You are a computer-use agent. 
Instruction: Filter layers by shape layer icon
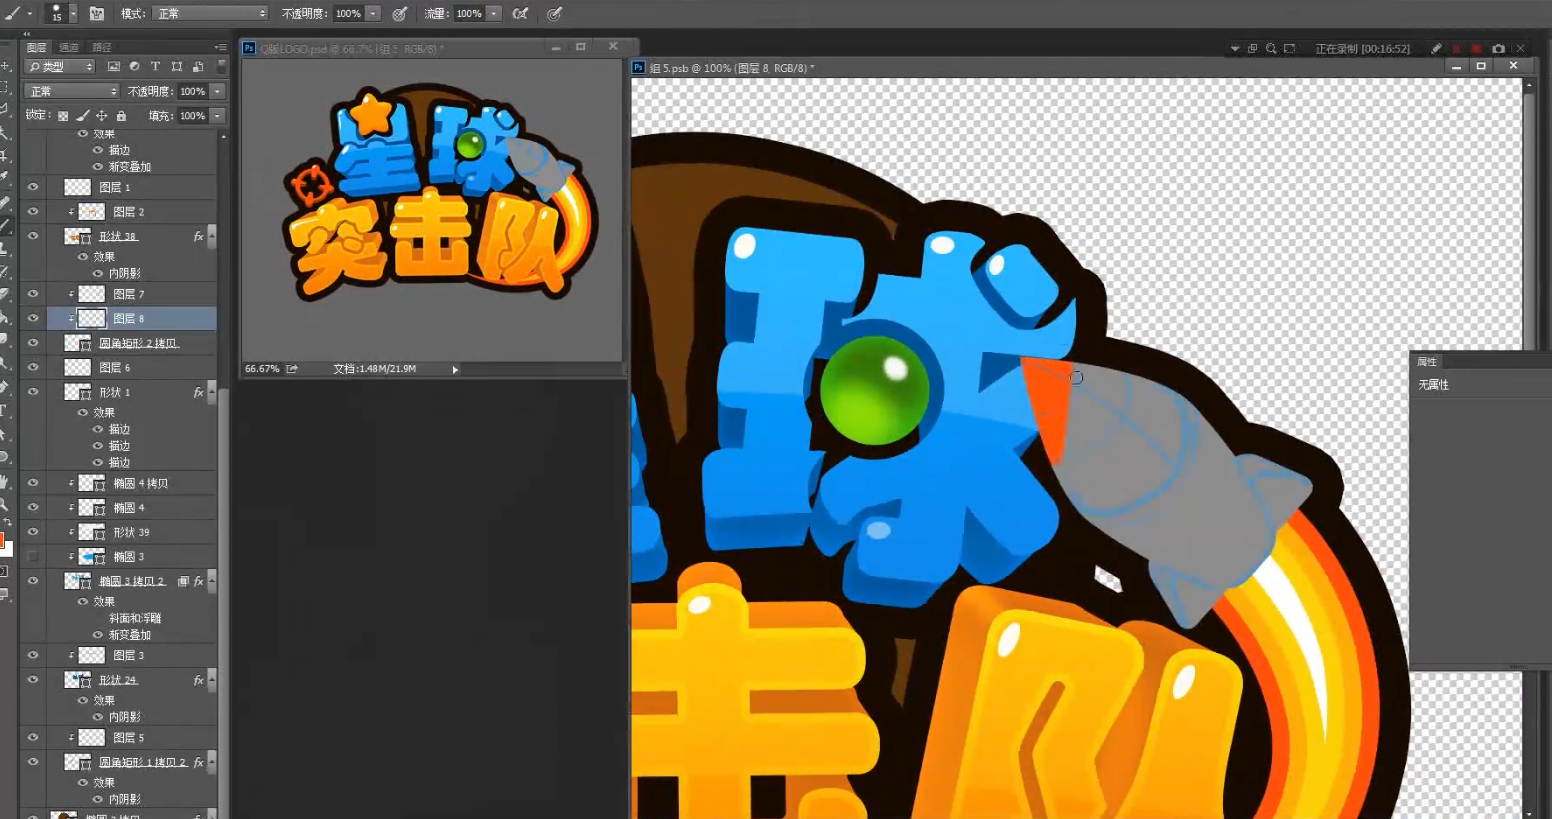pos(177,66)
